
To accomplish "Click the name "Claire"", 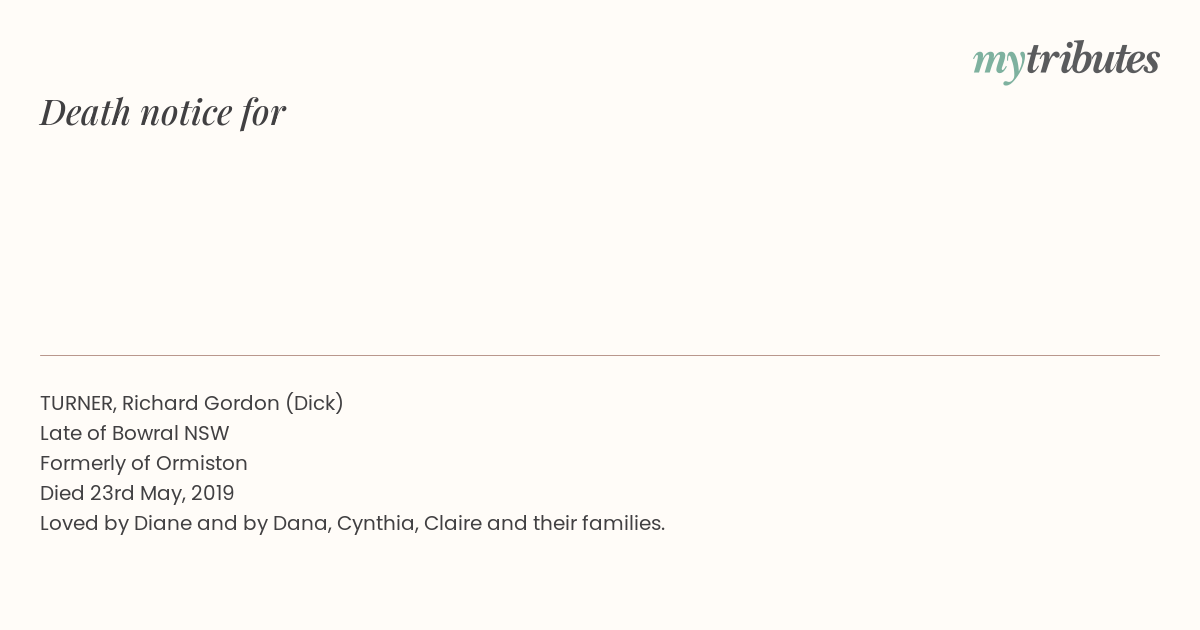I will [x=453, y=523].
